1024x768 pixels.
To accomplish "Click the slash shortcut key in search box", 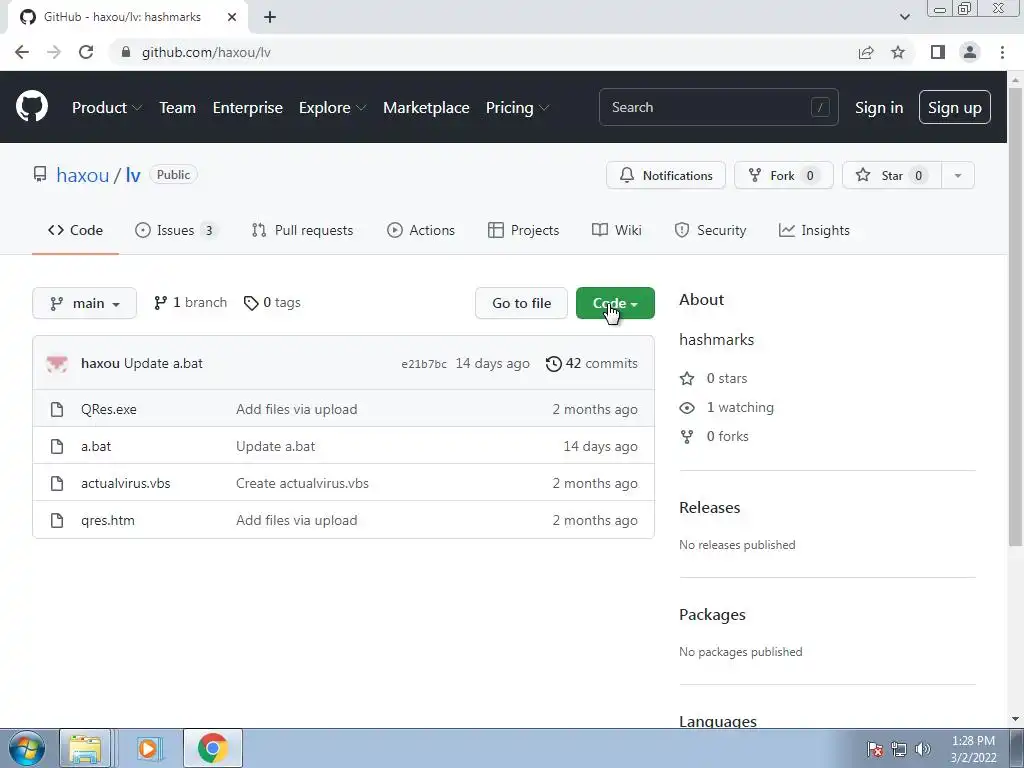I will 820,107.
